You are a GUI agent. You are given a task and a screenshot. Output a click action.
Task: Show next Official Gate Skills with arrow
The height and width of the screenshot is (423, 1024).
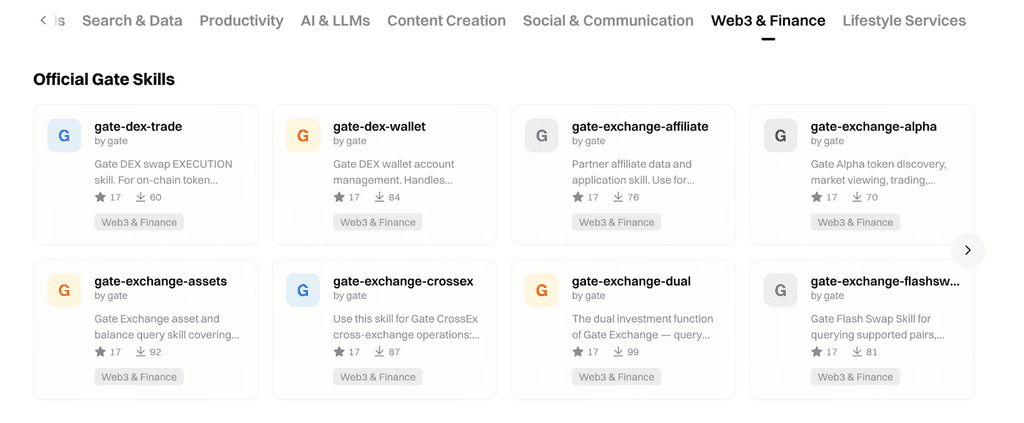click(x=967, y=250)
